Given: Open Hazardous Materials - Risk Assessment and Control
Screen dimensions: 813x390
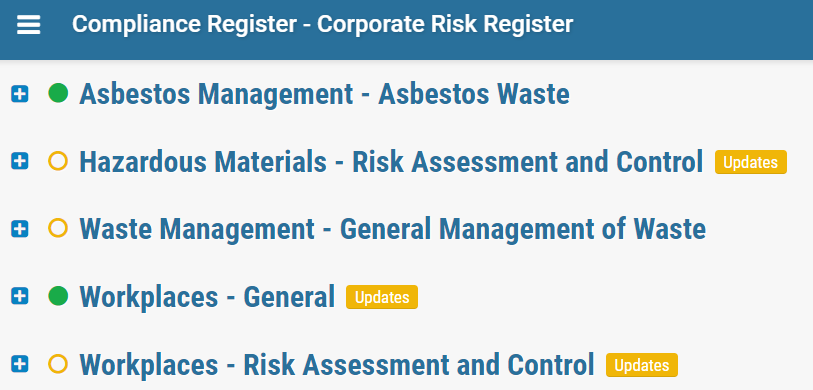Looking at the screenshot, I should tap(391, 162).
